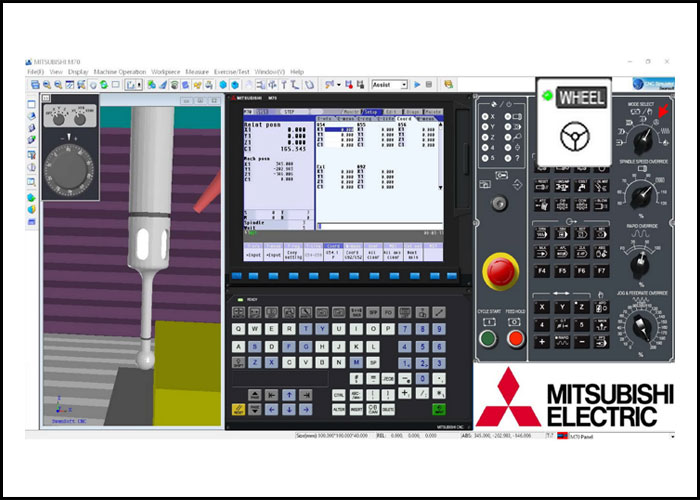
Task: Toggle the 4 axis indicator lamp
Action: coord(485,147)
